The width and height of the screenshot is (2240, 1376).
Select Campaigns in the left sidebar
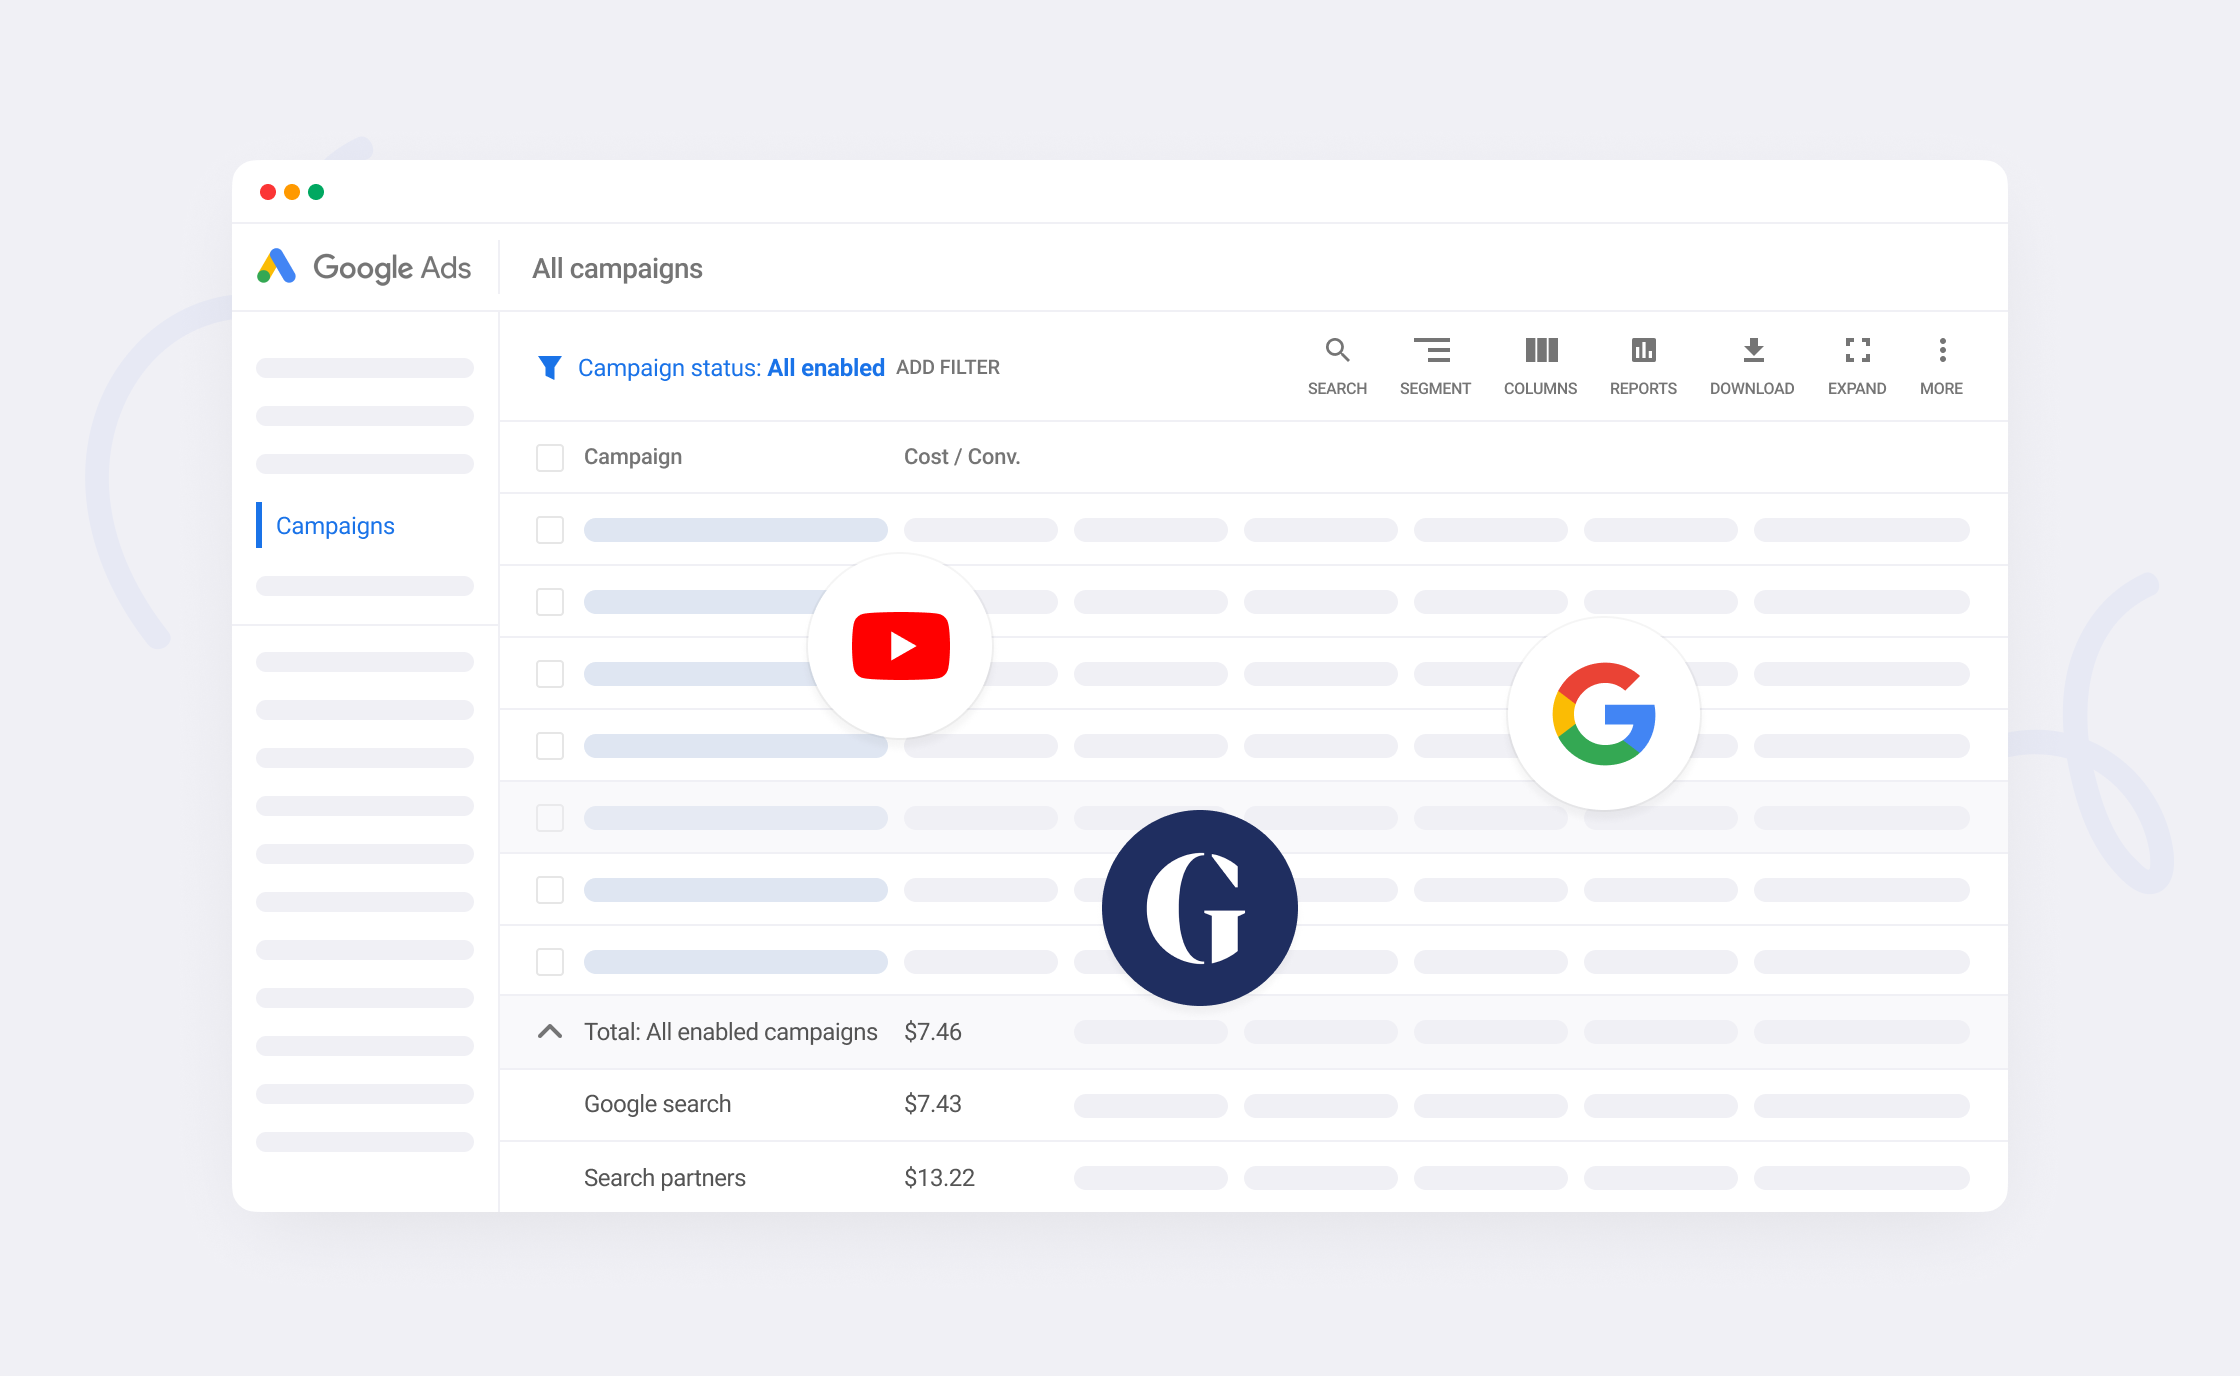click(335, 526)
